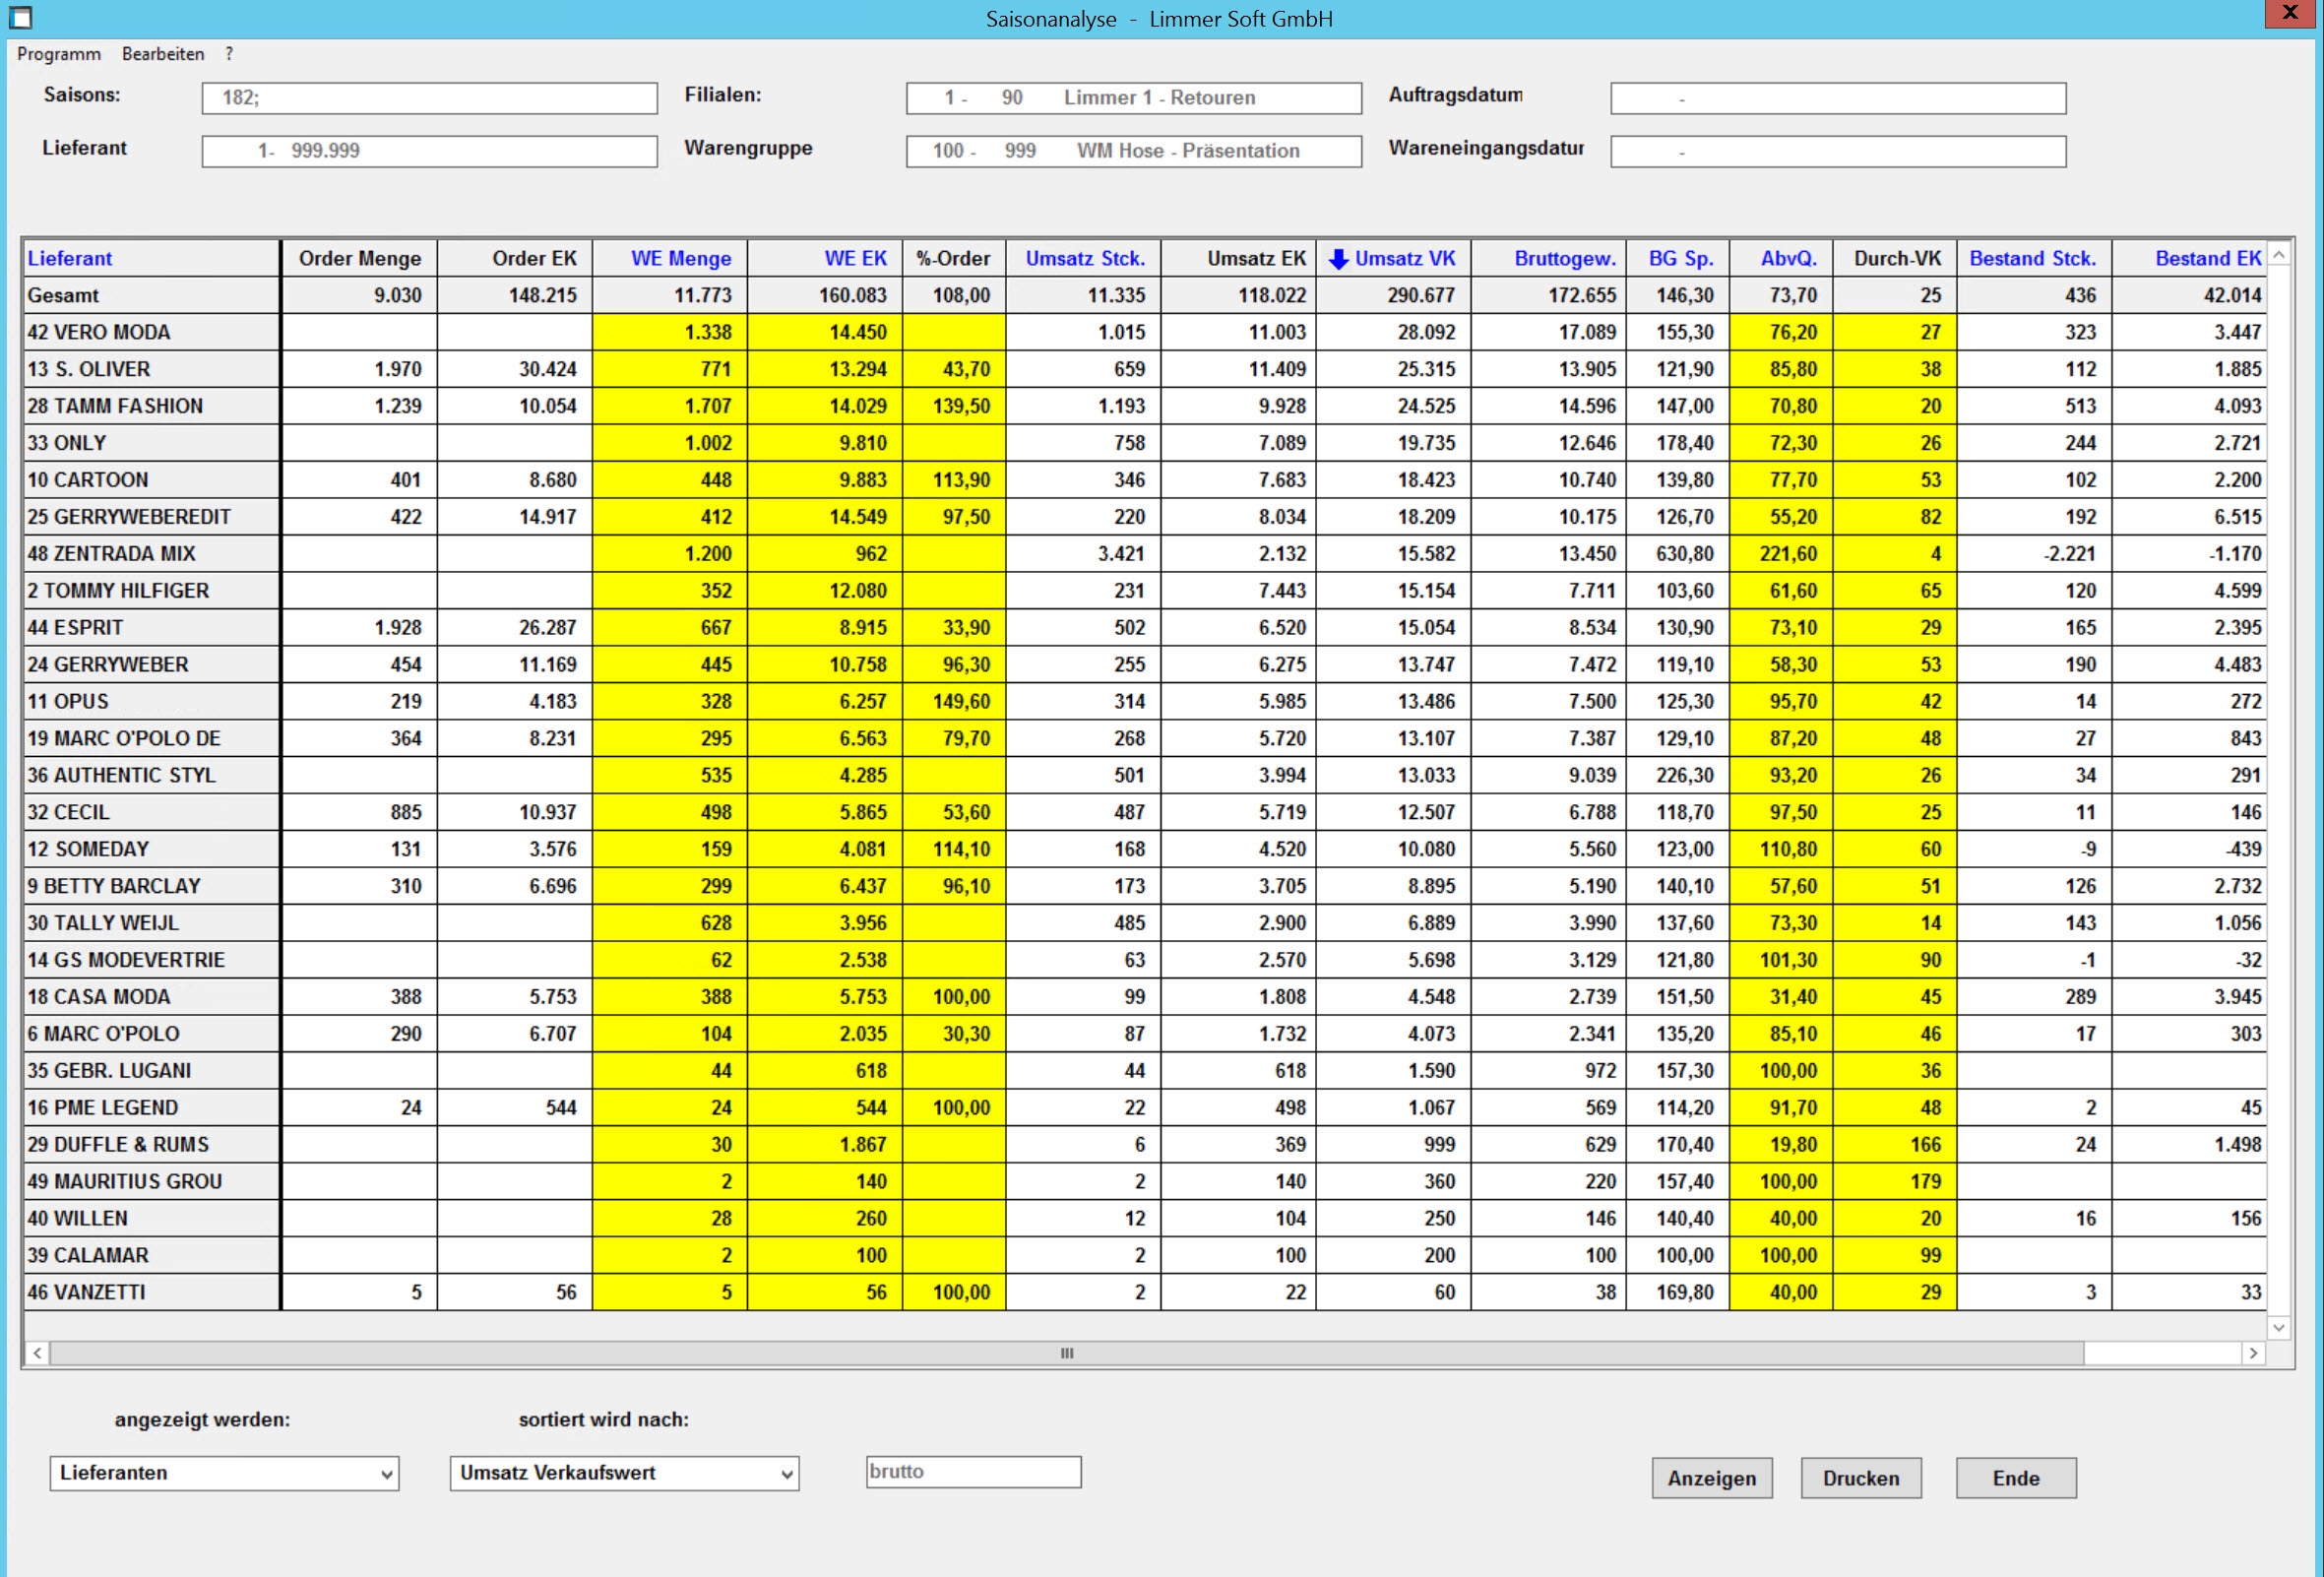Screen dimensions: 2324x1577
Task: Click the window system icon in title bar
Action: 20,17
